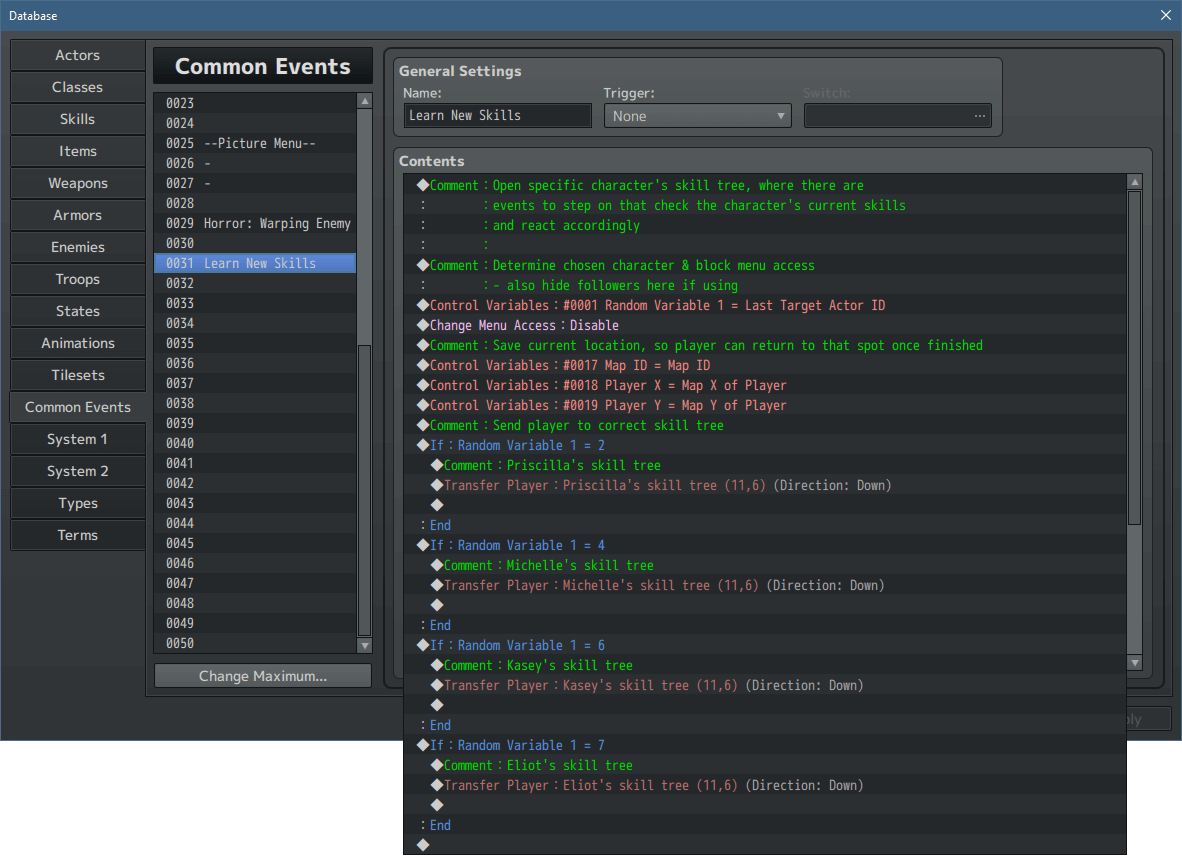Click the Change Maximum button
Screen dimensions: 1182x860
pyautogui.click(x=262, y=675)
